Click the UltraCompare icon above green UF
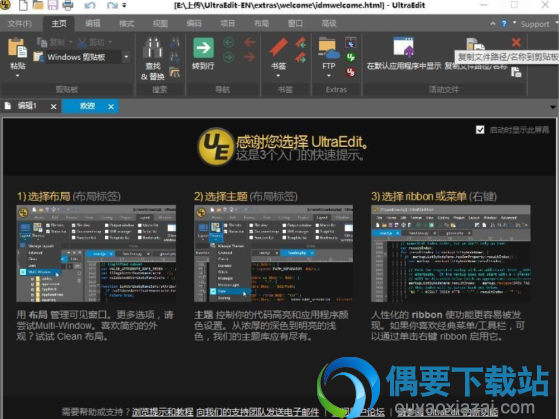Viewport: 560px width, 419px height. (x=350, y=43)
